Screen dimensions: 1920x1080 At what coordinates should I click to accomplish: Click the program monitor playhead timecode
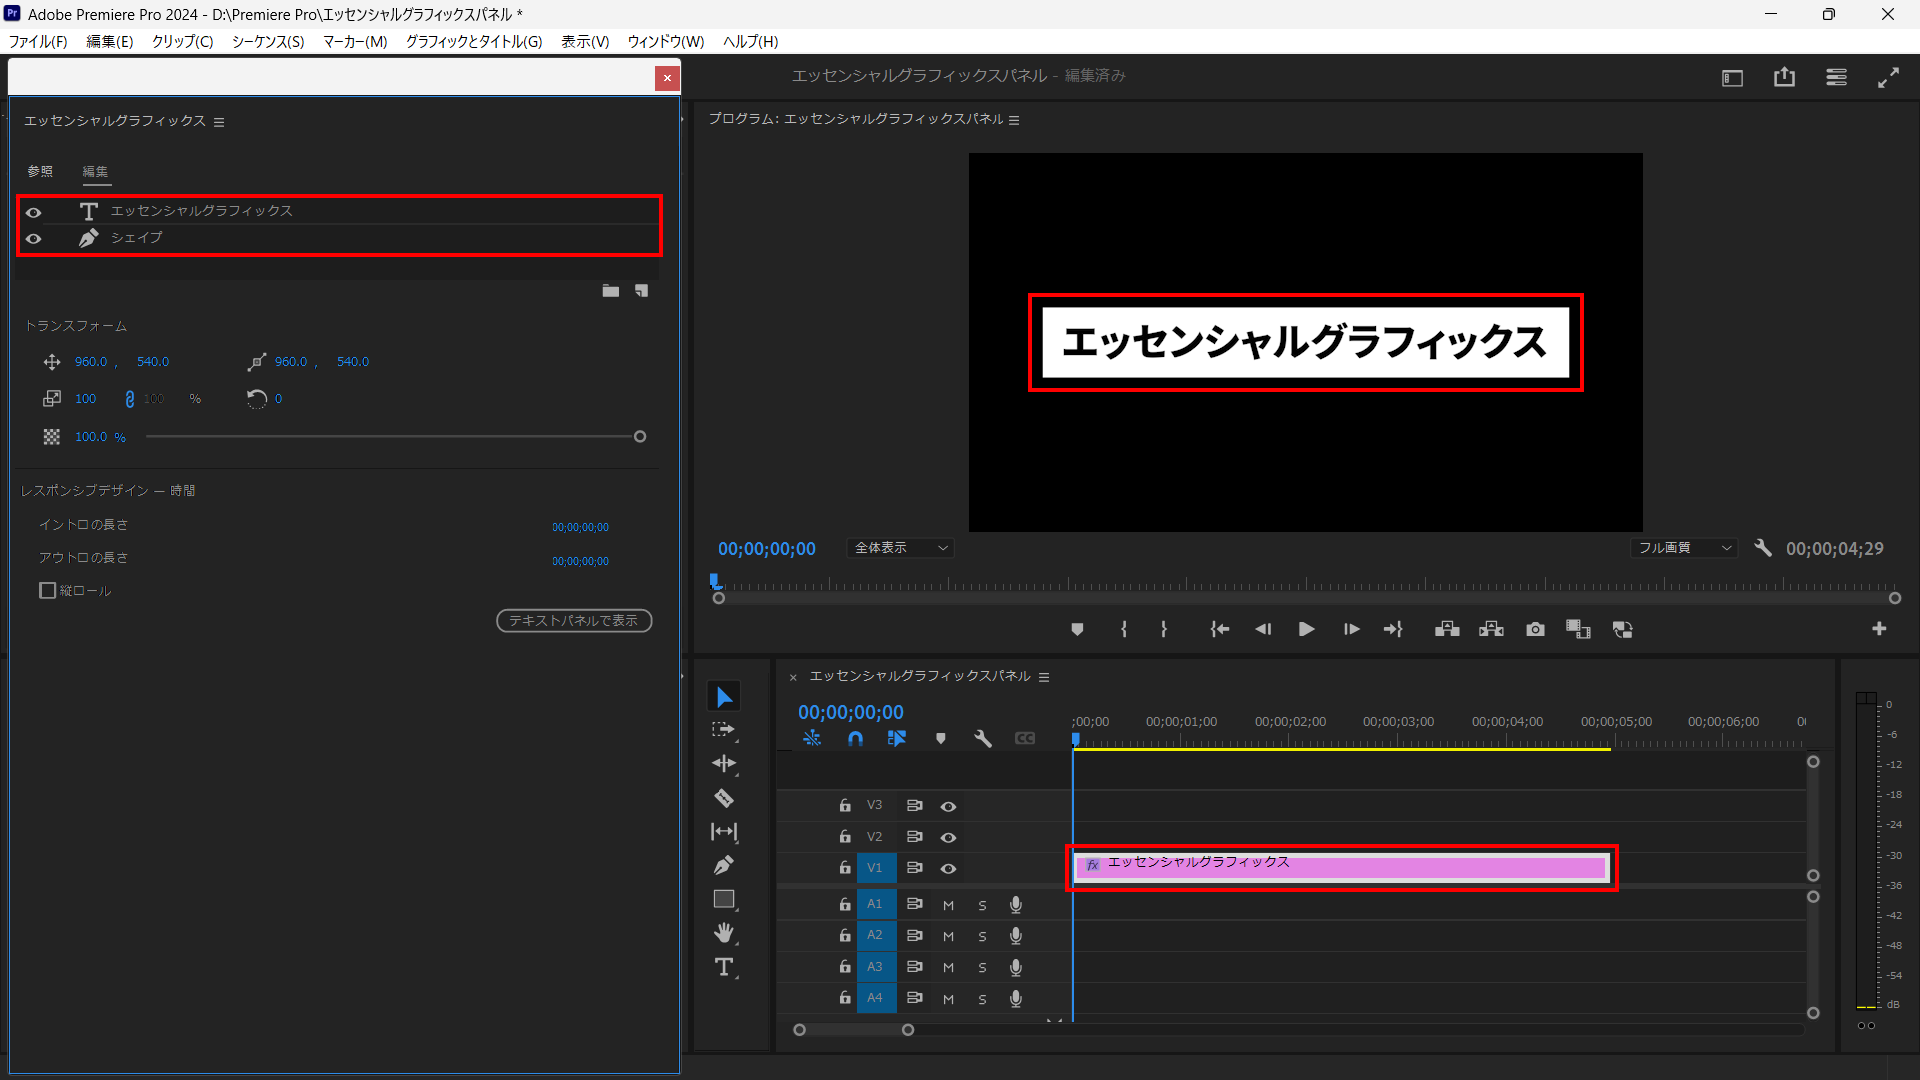click(767, 549)
